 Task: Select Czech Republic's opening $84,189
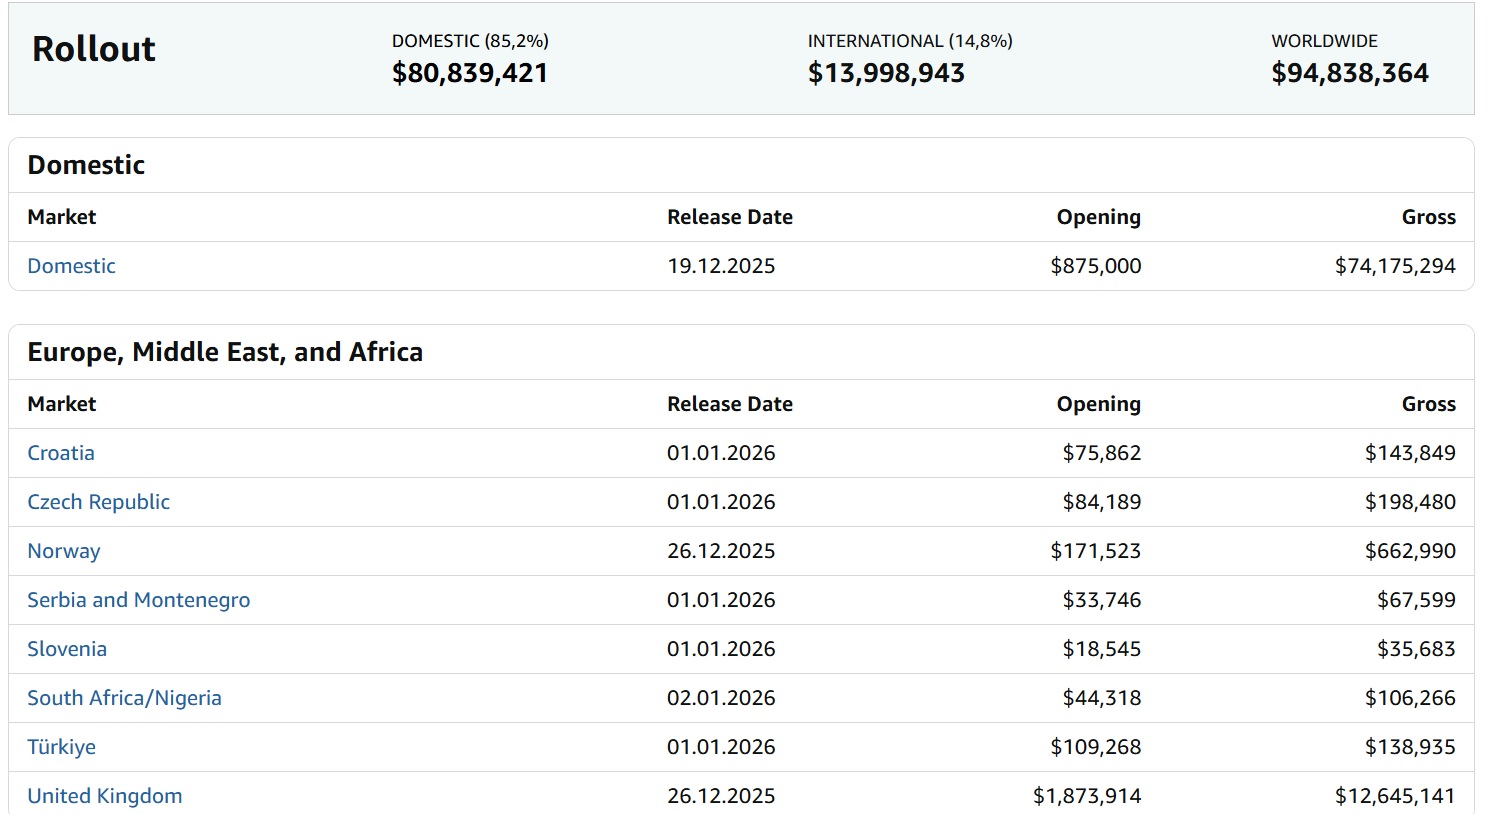point(1102,502)
